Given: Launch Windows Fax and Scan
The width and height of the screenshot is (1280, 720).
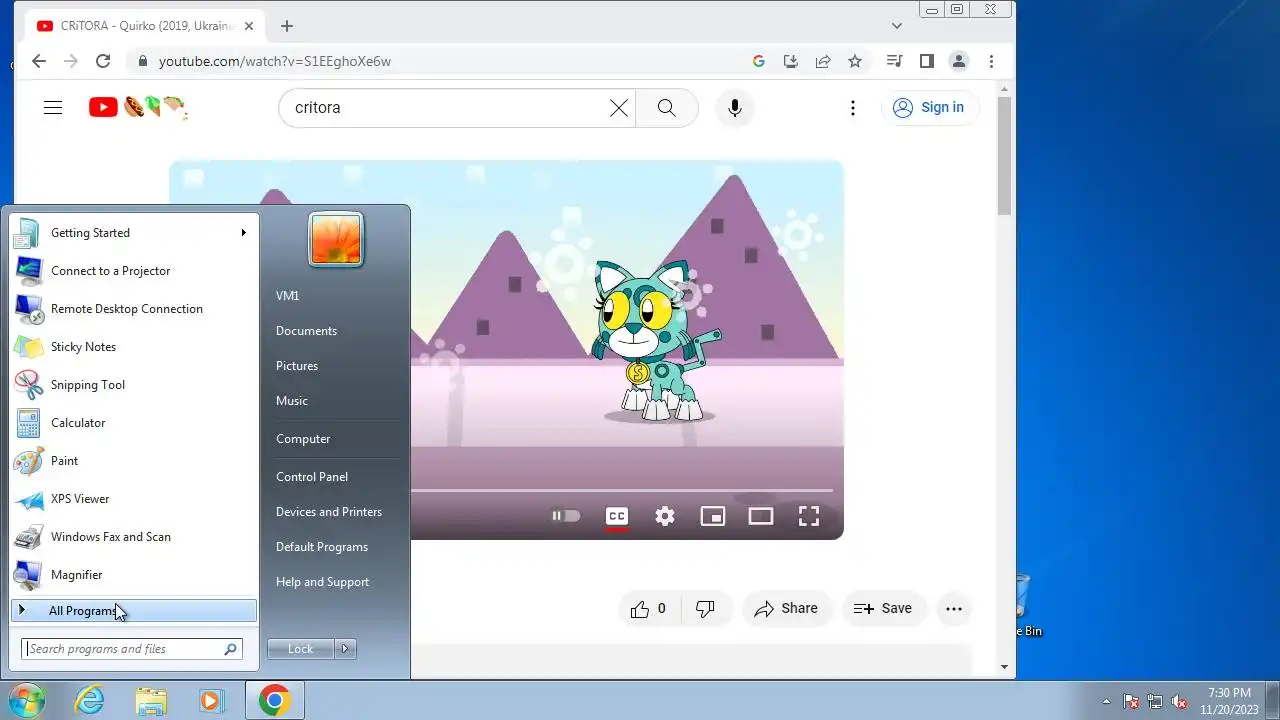Looking at the screenshot, I should point(134,537).
